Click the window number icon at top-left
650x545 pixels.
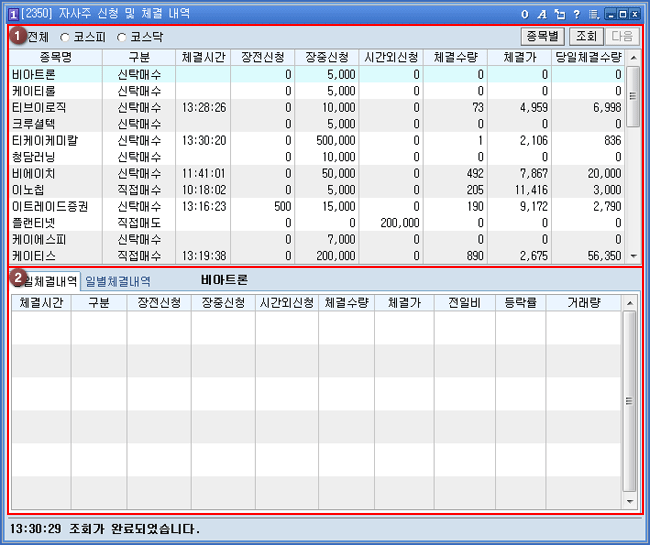13,14
